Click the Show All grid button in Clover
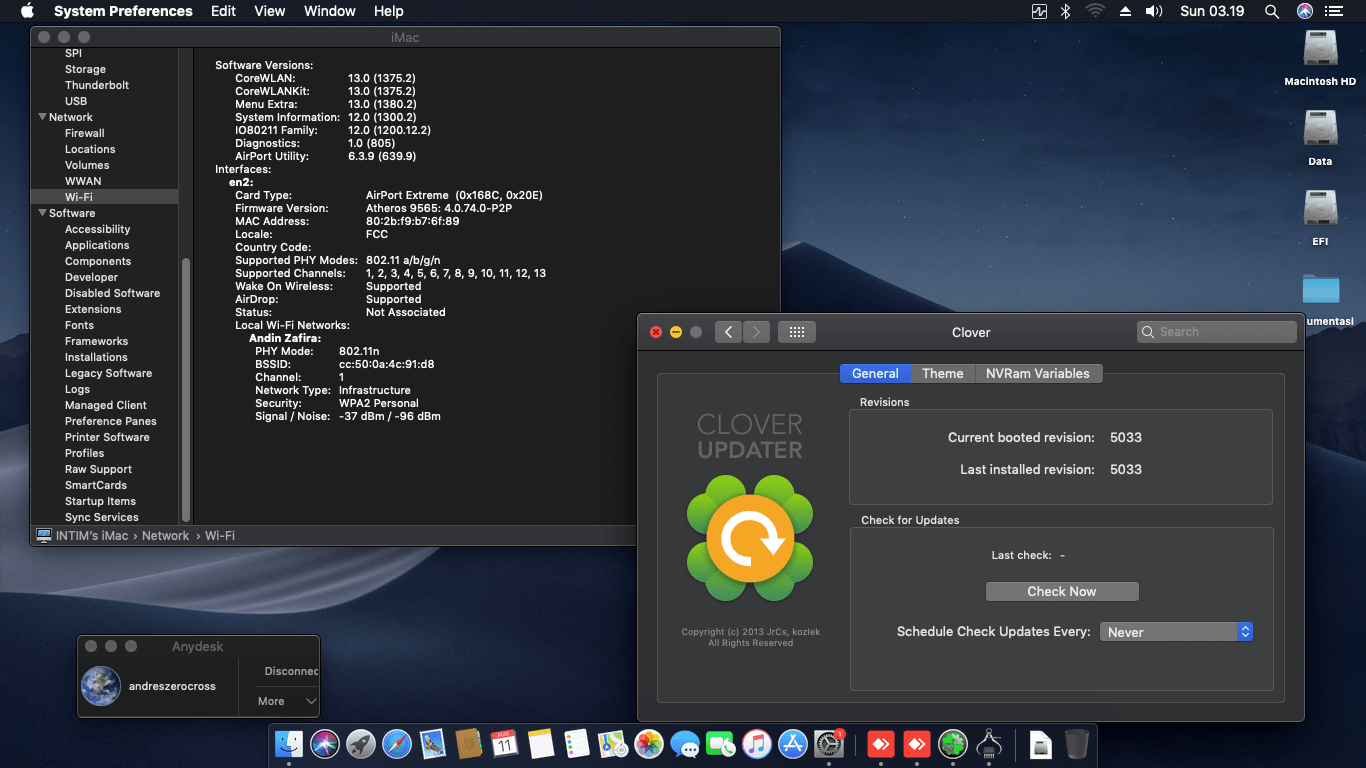 [796, 332]
